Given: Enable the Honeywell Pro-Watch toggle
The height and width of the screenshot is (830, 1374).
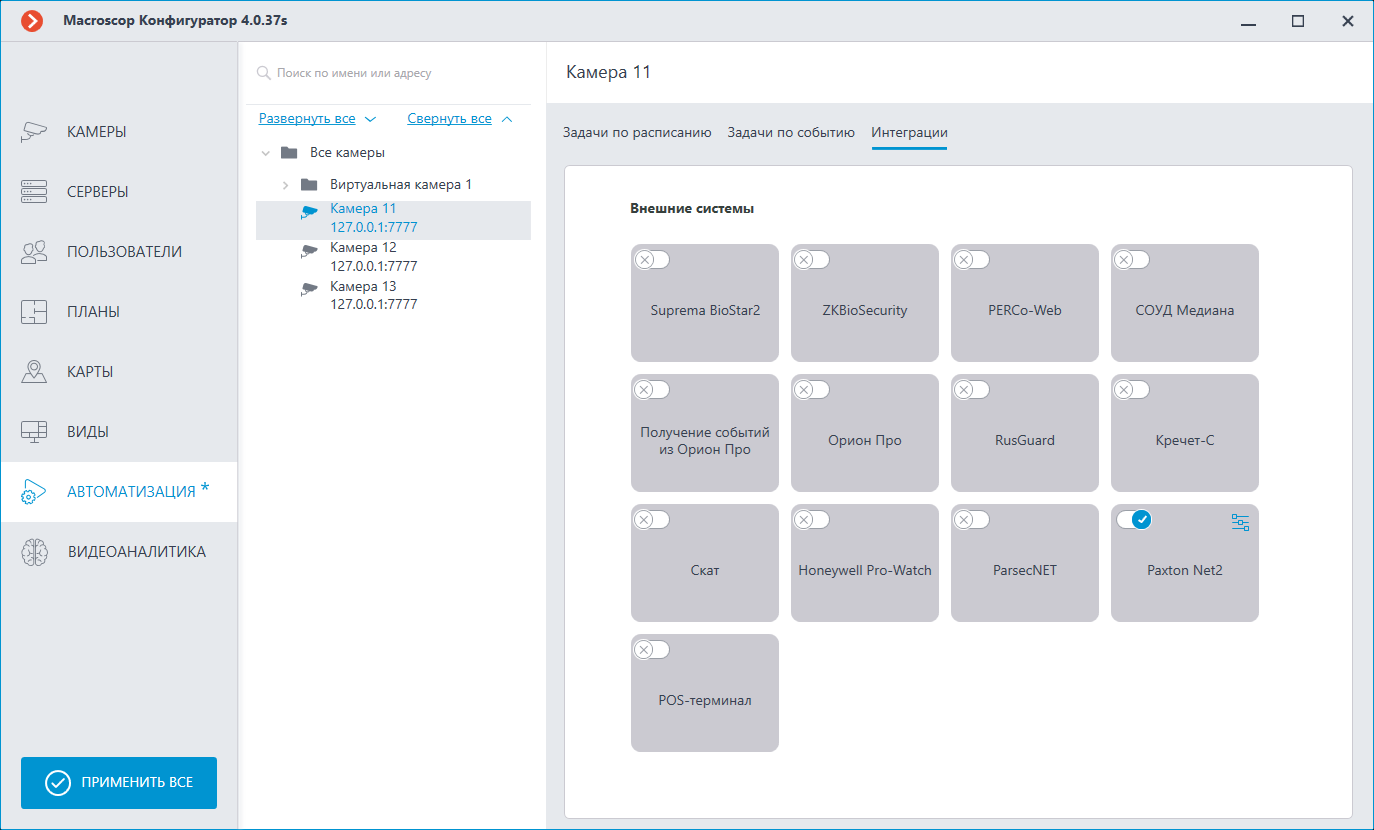Looking at the screenshot, I should click(812, 520).
